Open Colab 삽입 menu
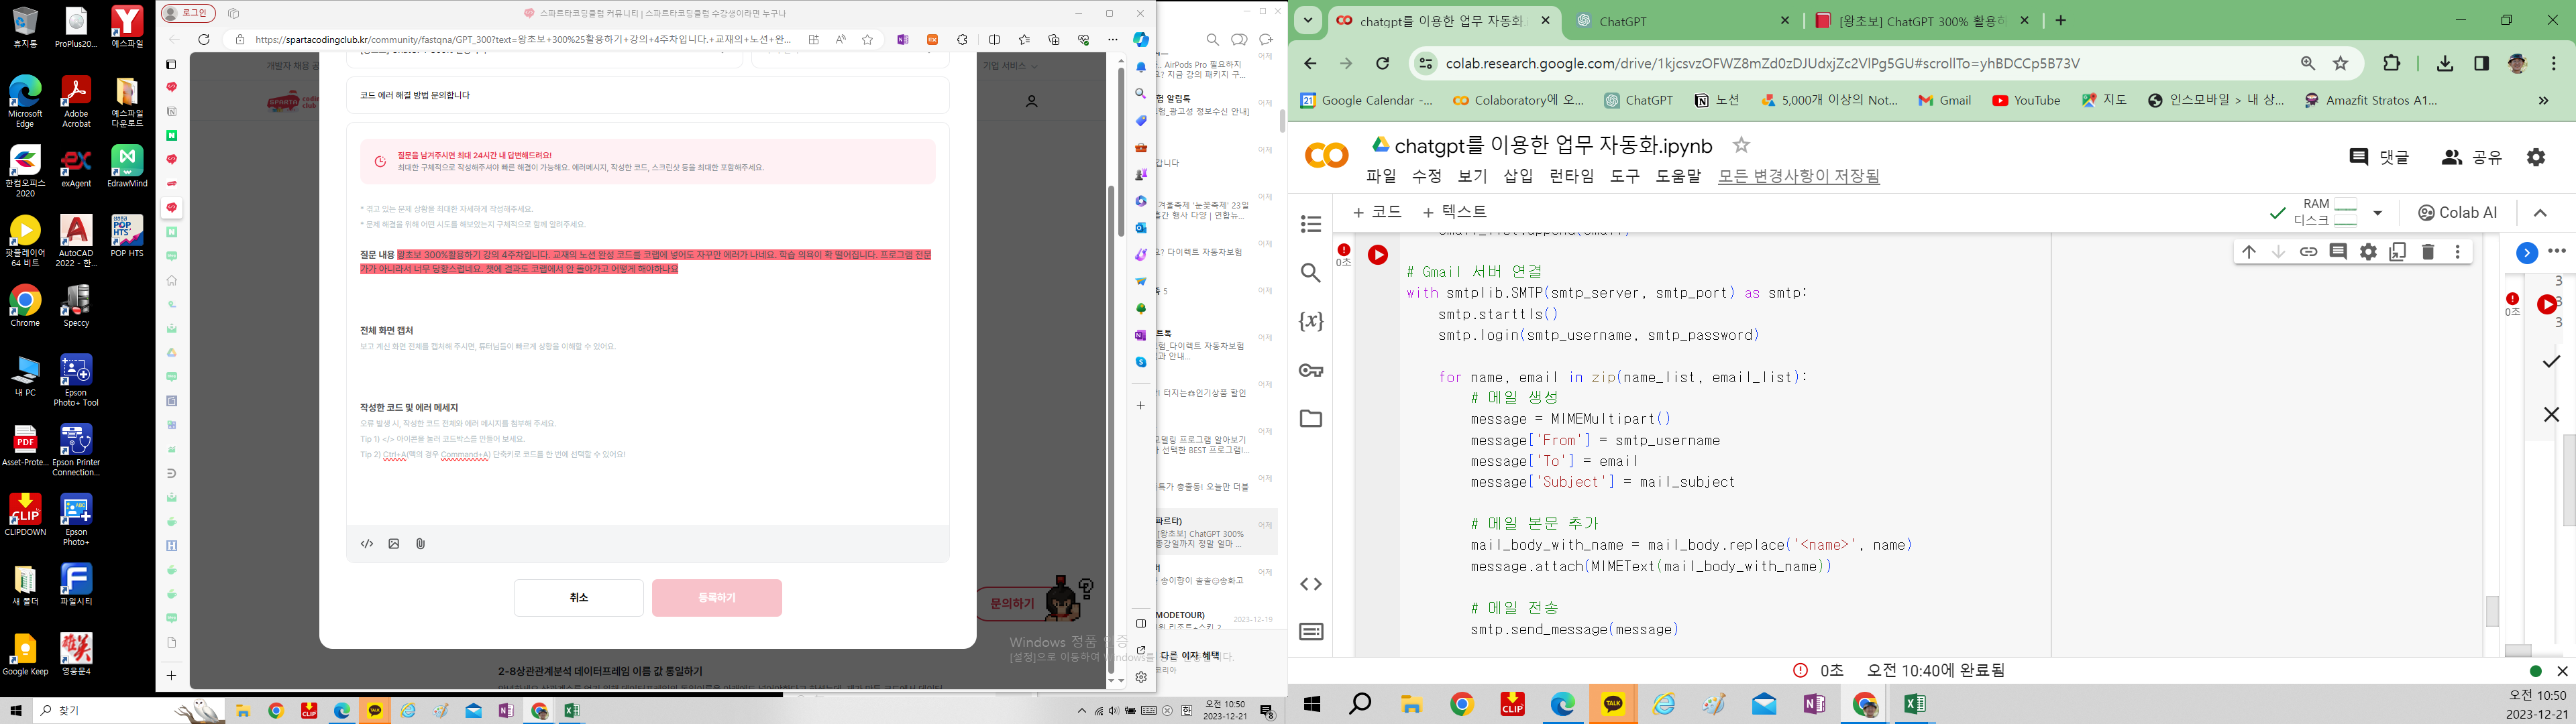 (x=1518, y=176)
